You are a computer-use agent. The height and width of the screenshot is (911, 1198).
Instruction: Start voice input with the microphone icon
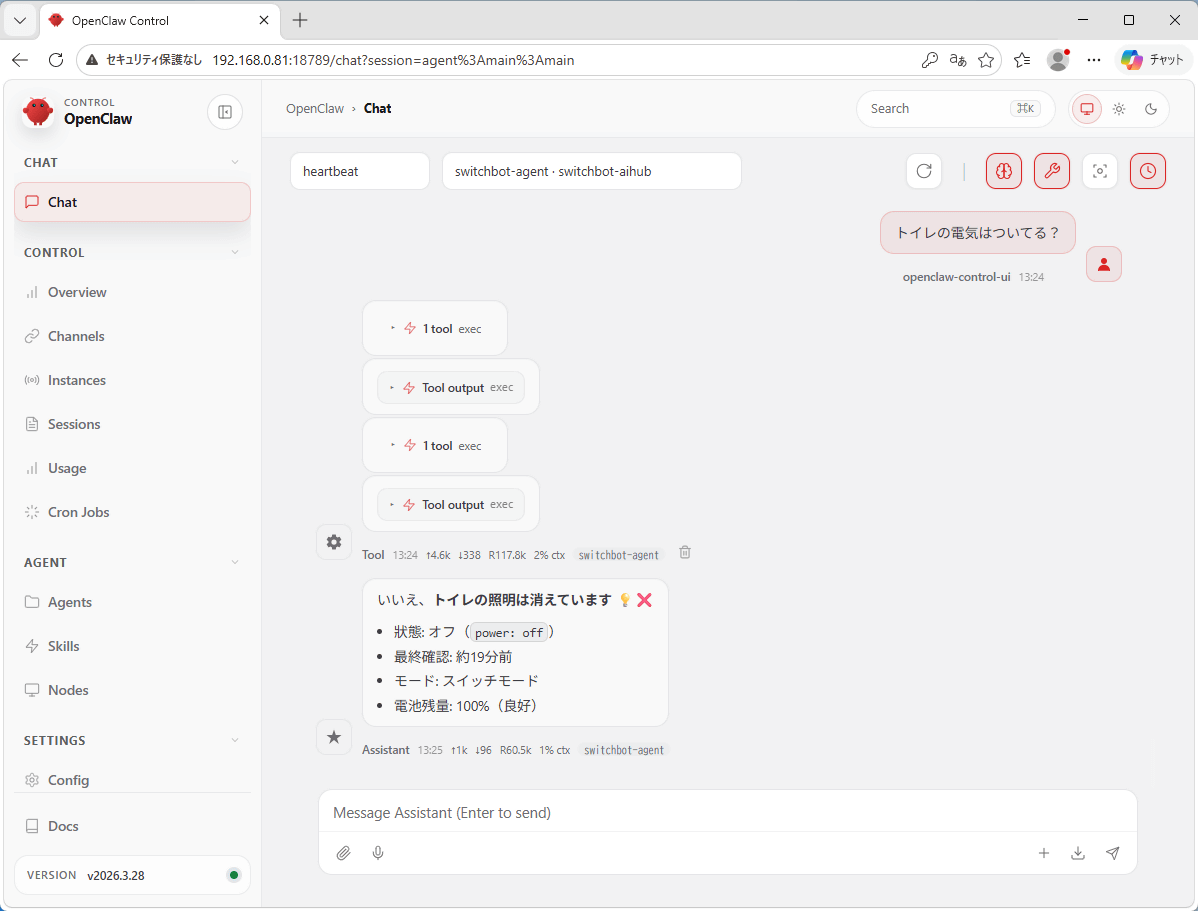click(x=378, y=853)
